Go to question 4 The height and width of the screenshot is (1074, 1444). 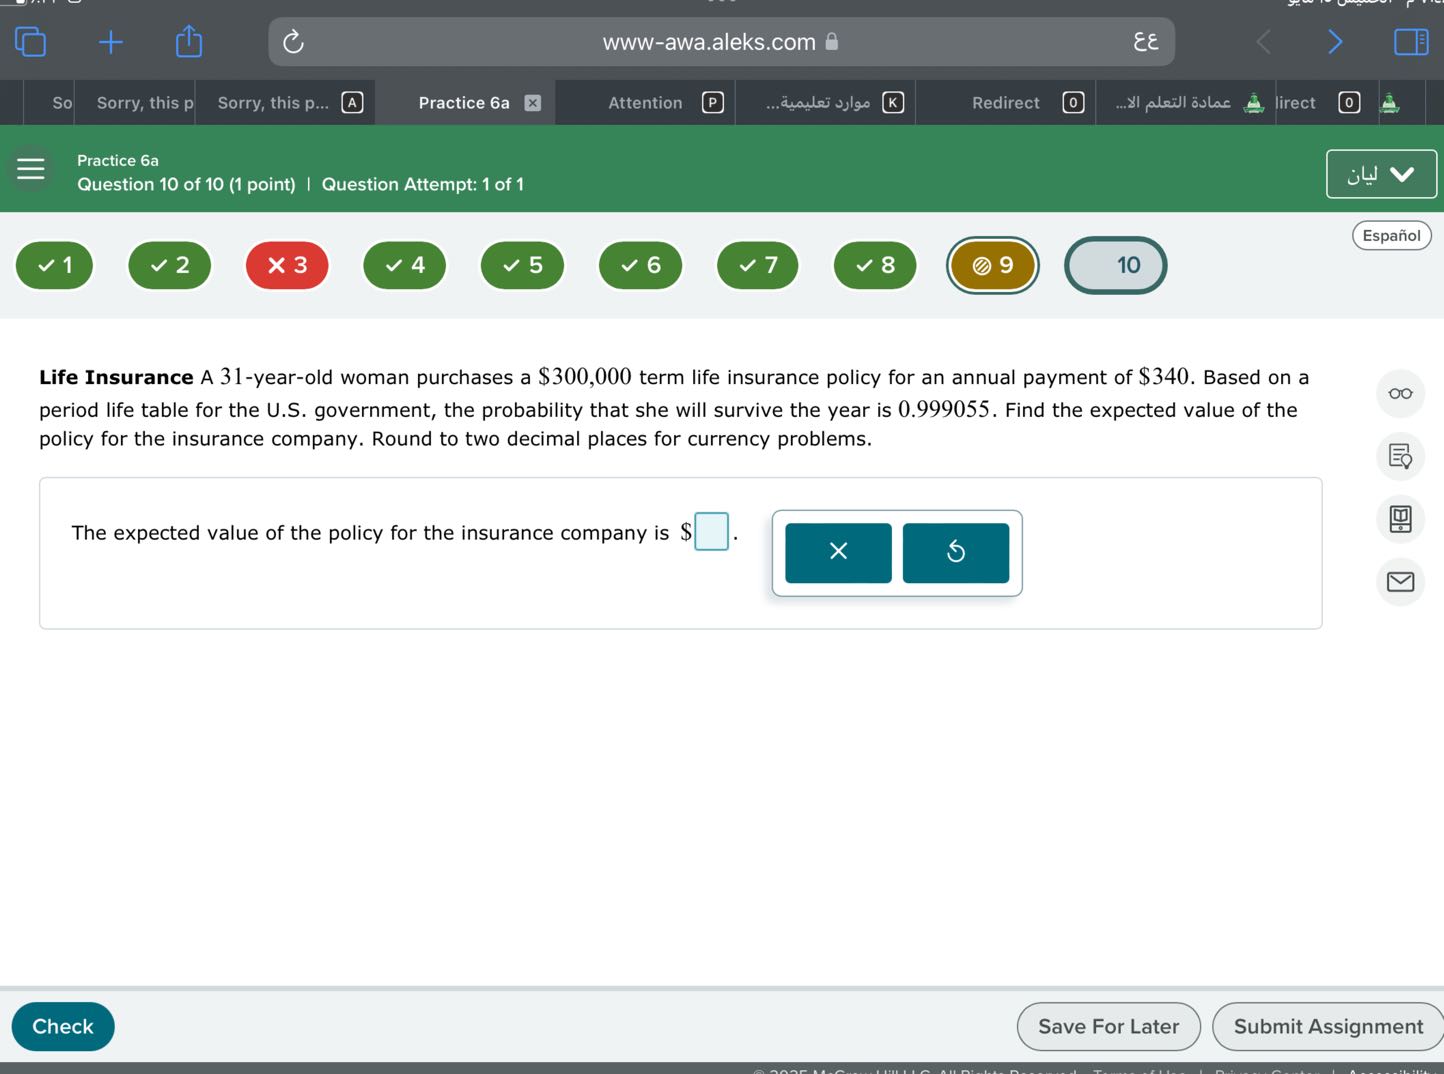(405, 265)
